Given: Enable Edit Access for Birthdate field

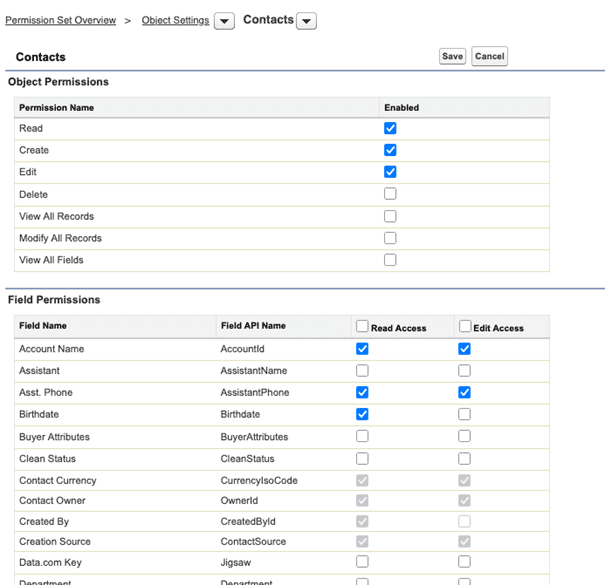Looking at the screenshot, I should 464,414.
